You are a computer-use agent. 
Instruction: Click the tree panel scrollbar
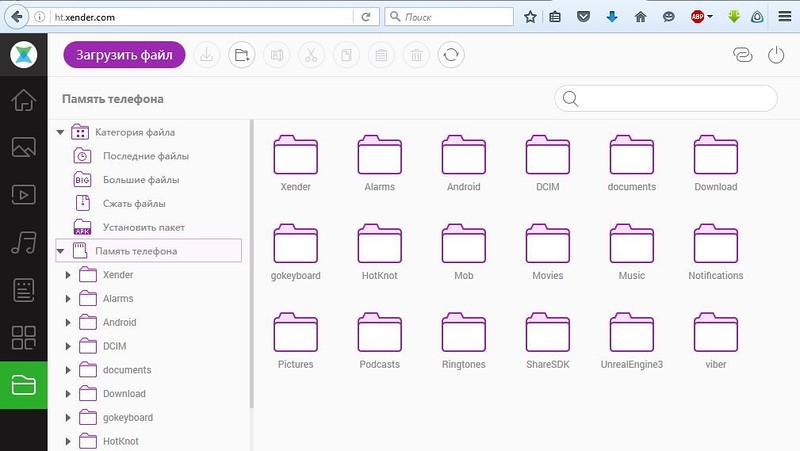click(252, 264)
